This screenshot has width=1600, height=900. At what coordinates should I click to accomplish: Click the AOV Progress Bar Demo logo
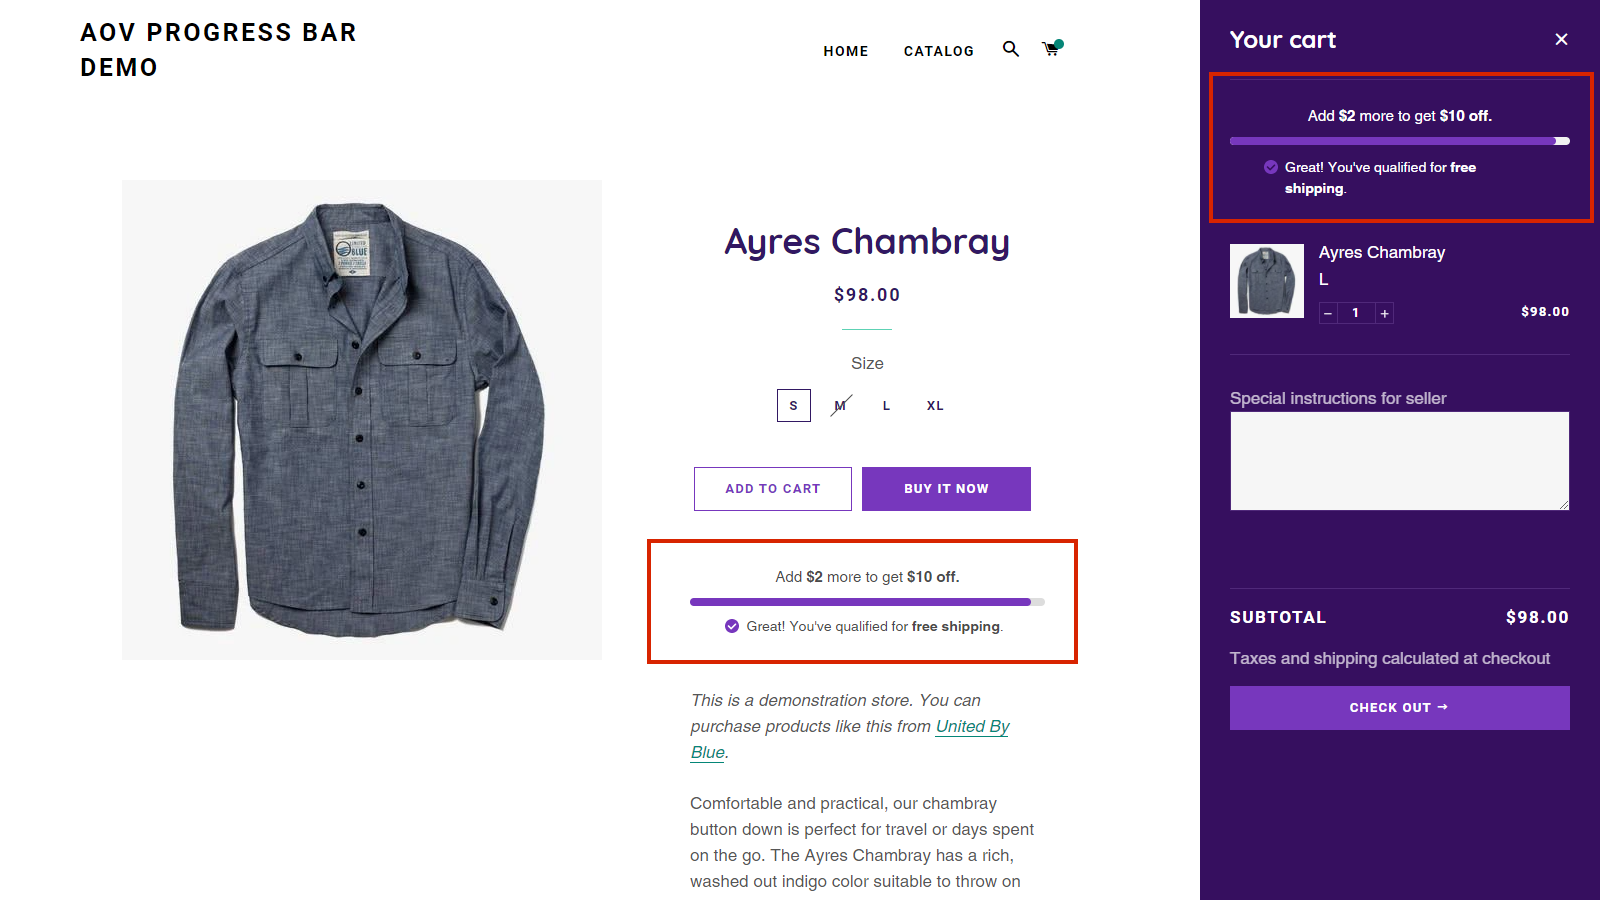click(218, 50)
